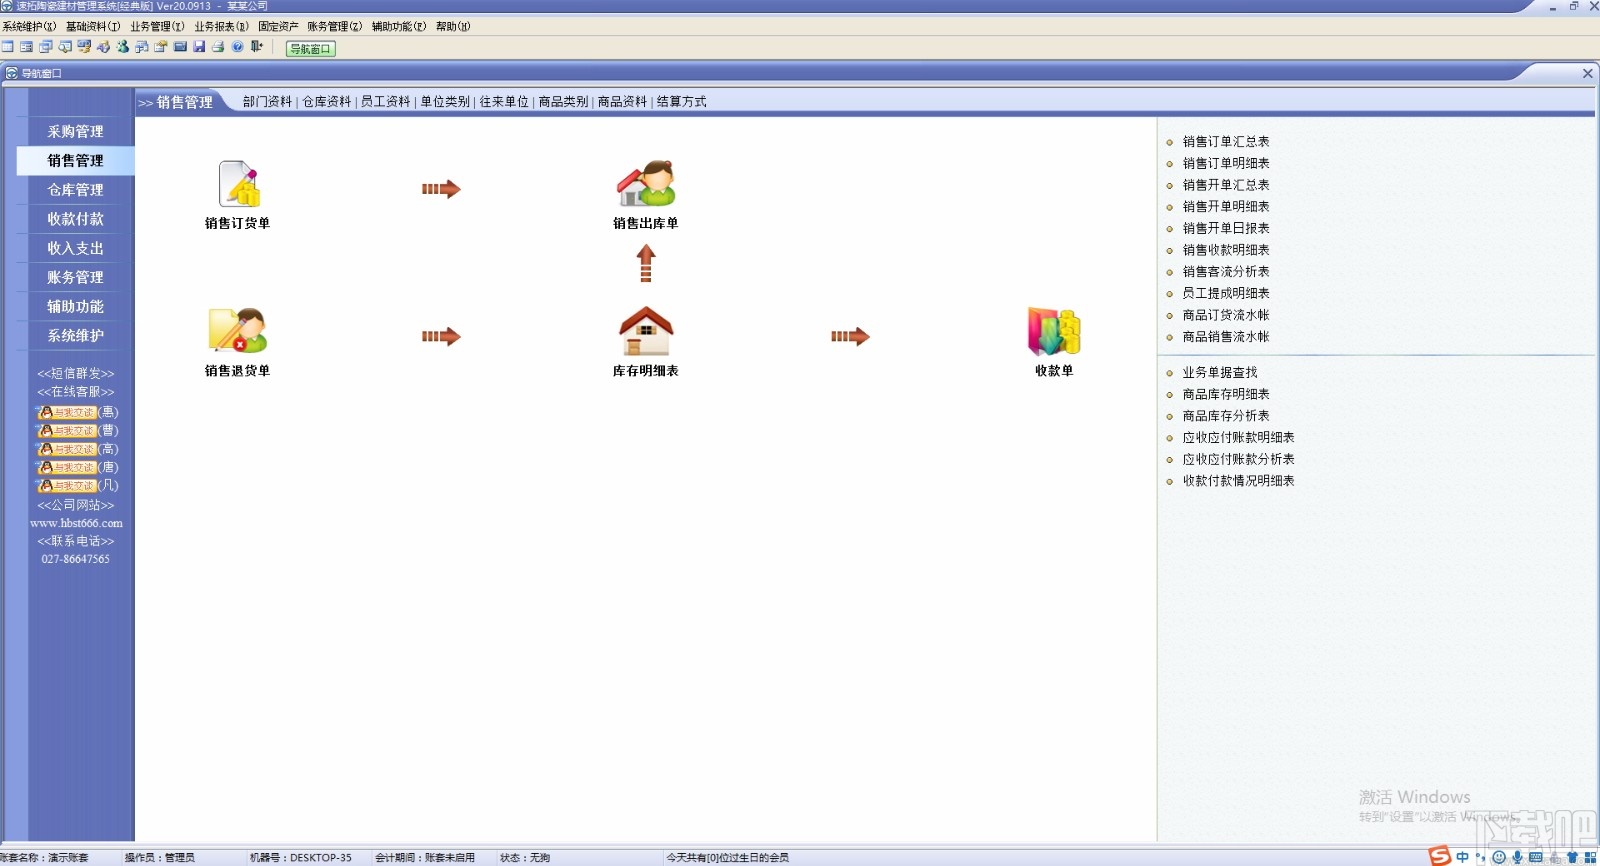Open the input method emoji smiley icon

[x=1499, y=857]
